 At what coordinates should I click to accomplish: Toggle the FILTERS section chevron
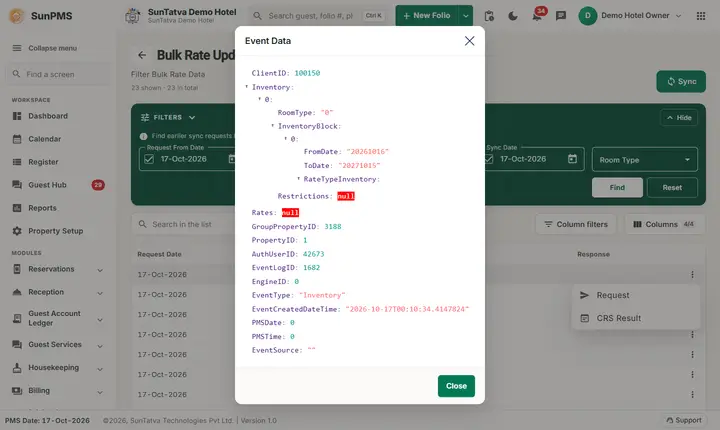coord(192,118)
